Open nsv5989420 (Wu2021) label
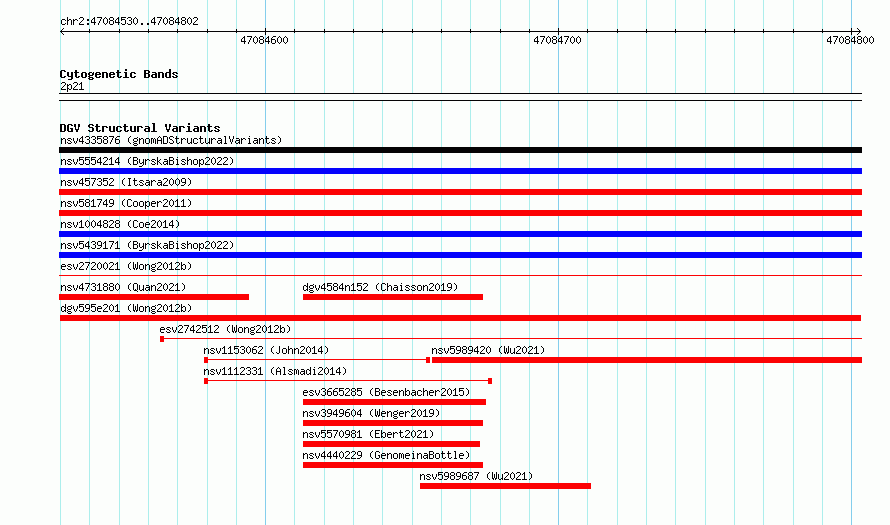Image resolution: width=890 pixels, height=525 pixels. (488, 350)
